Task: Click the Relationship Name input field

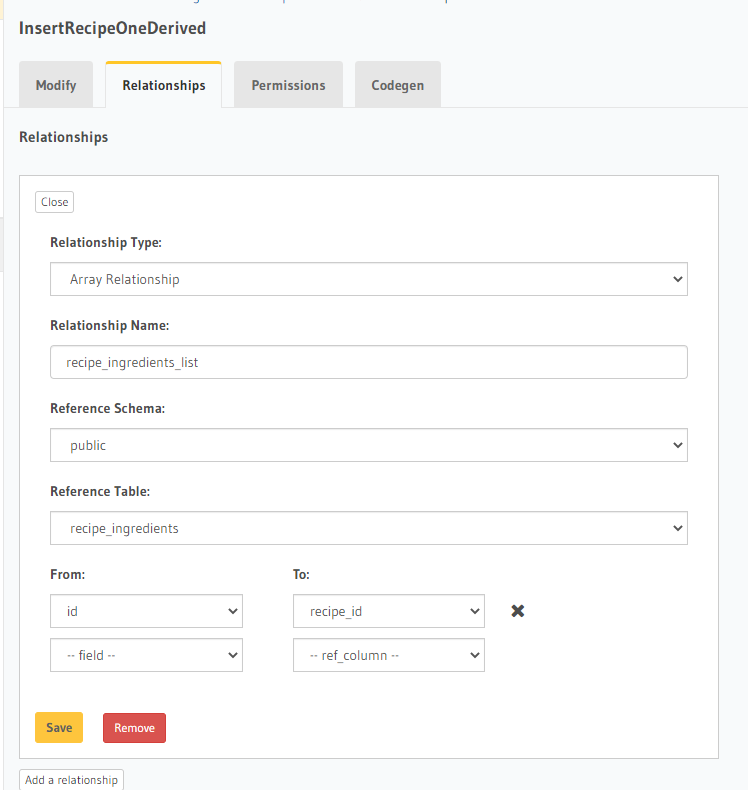Action: [369, 362]
